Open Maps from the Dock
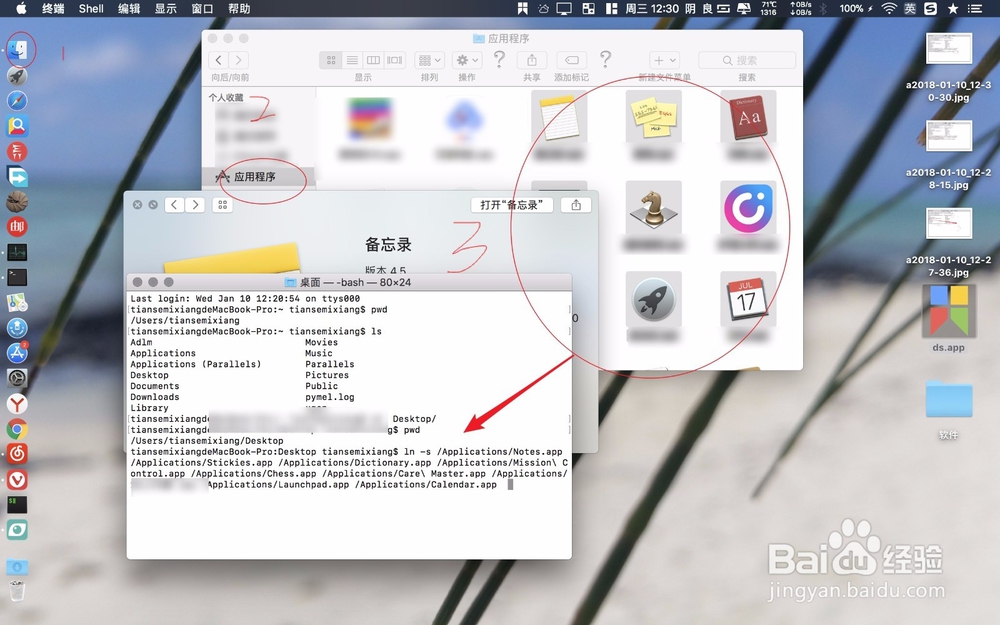This screenshot has width=1000, height=625. pos(17,303)
